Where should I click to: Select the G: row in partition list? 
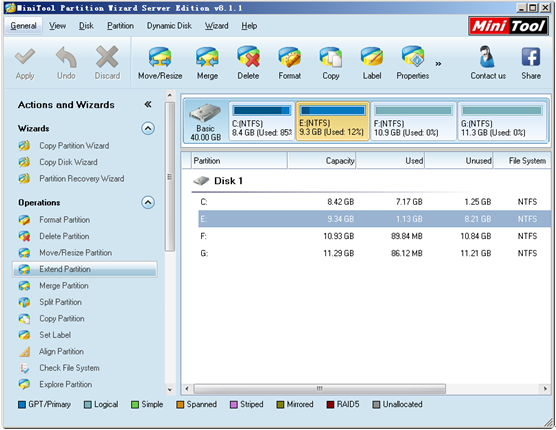pos(374,253)
